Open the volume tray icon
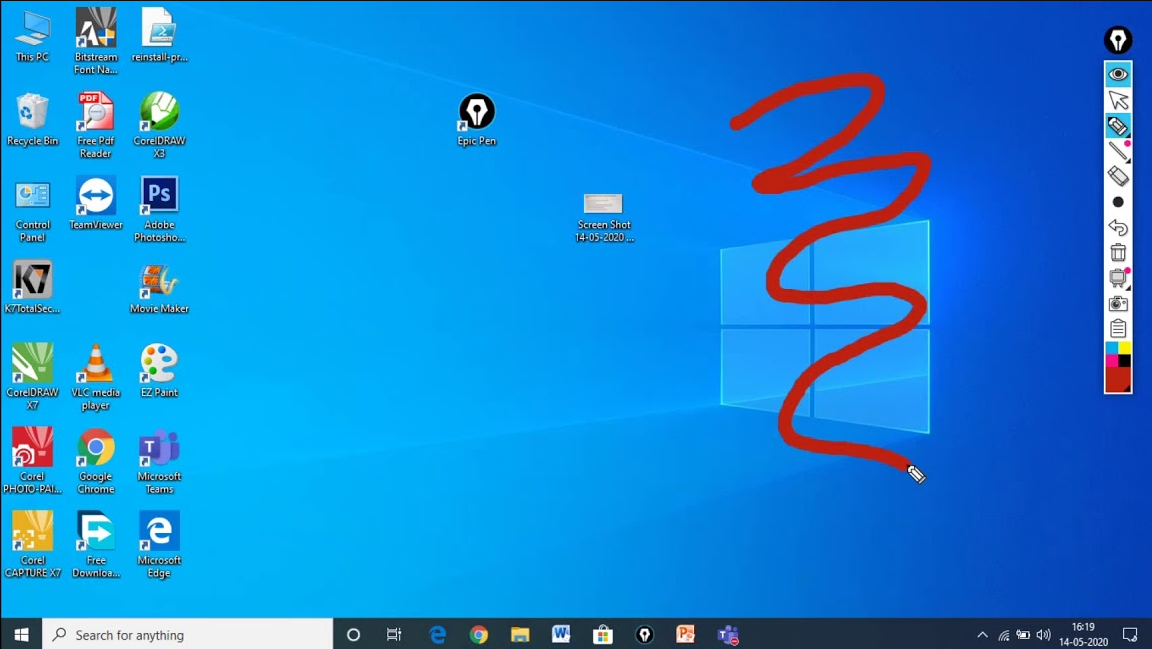 point(1043,635)
